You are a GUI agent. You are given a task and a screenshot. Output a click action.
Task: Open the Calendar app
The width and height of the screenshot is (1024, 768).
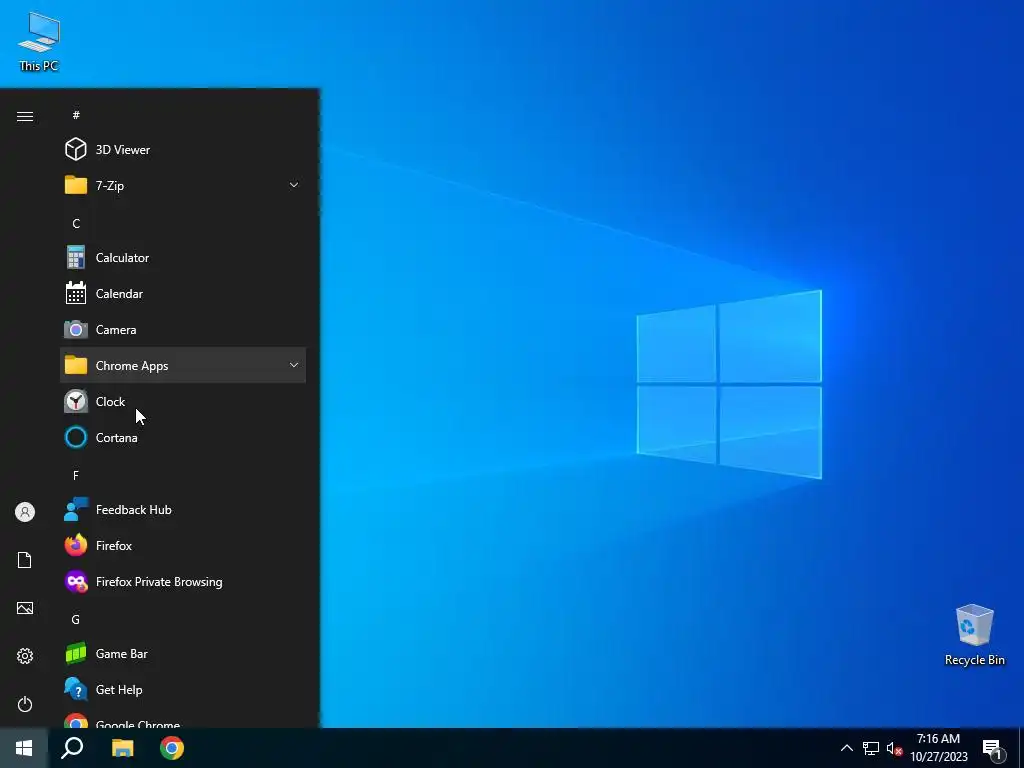[x=183, y=293]
